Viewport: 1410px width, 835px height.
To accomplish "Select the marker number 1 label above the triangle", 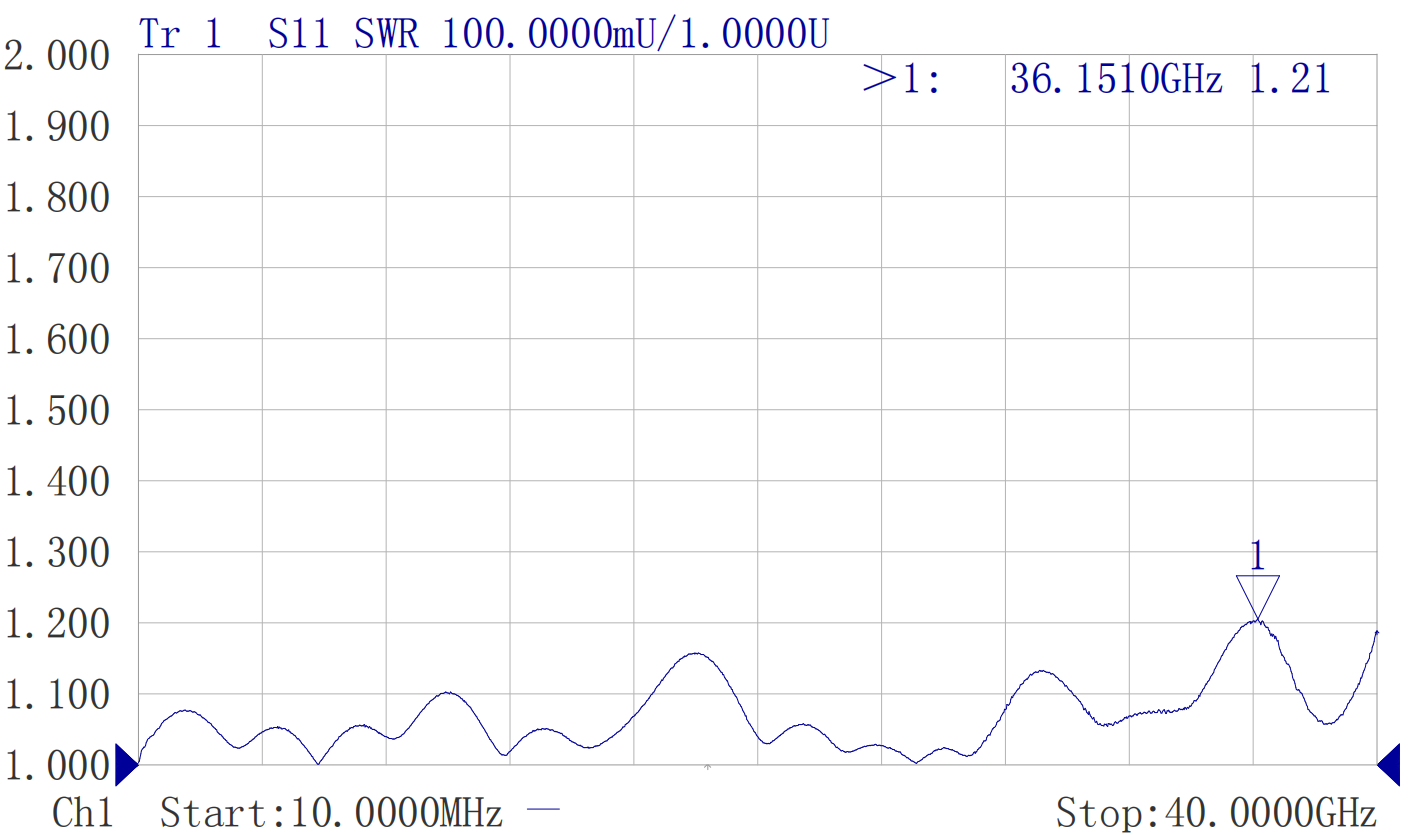I will (1257, 556).
